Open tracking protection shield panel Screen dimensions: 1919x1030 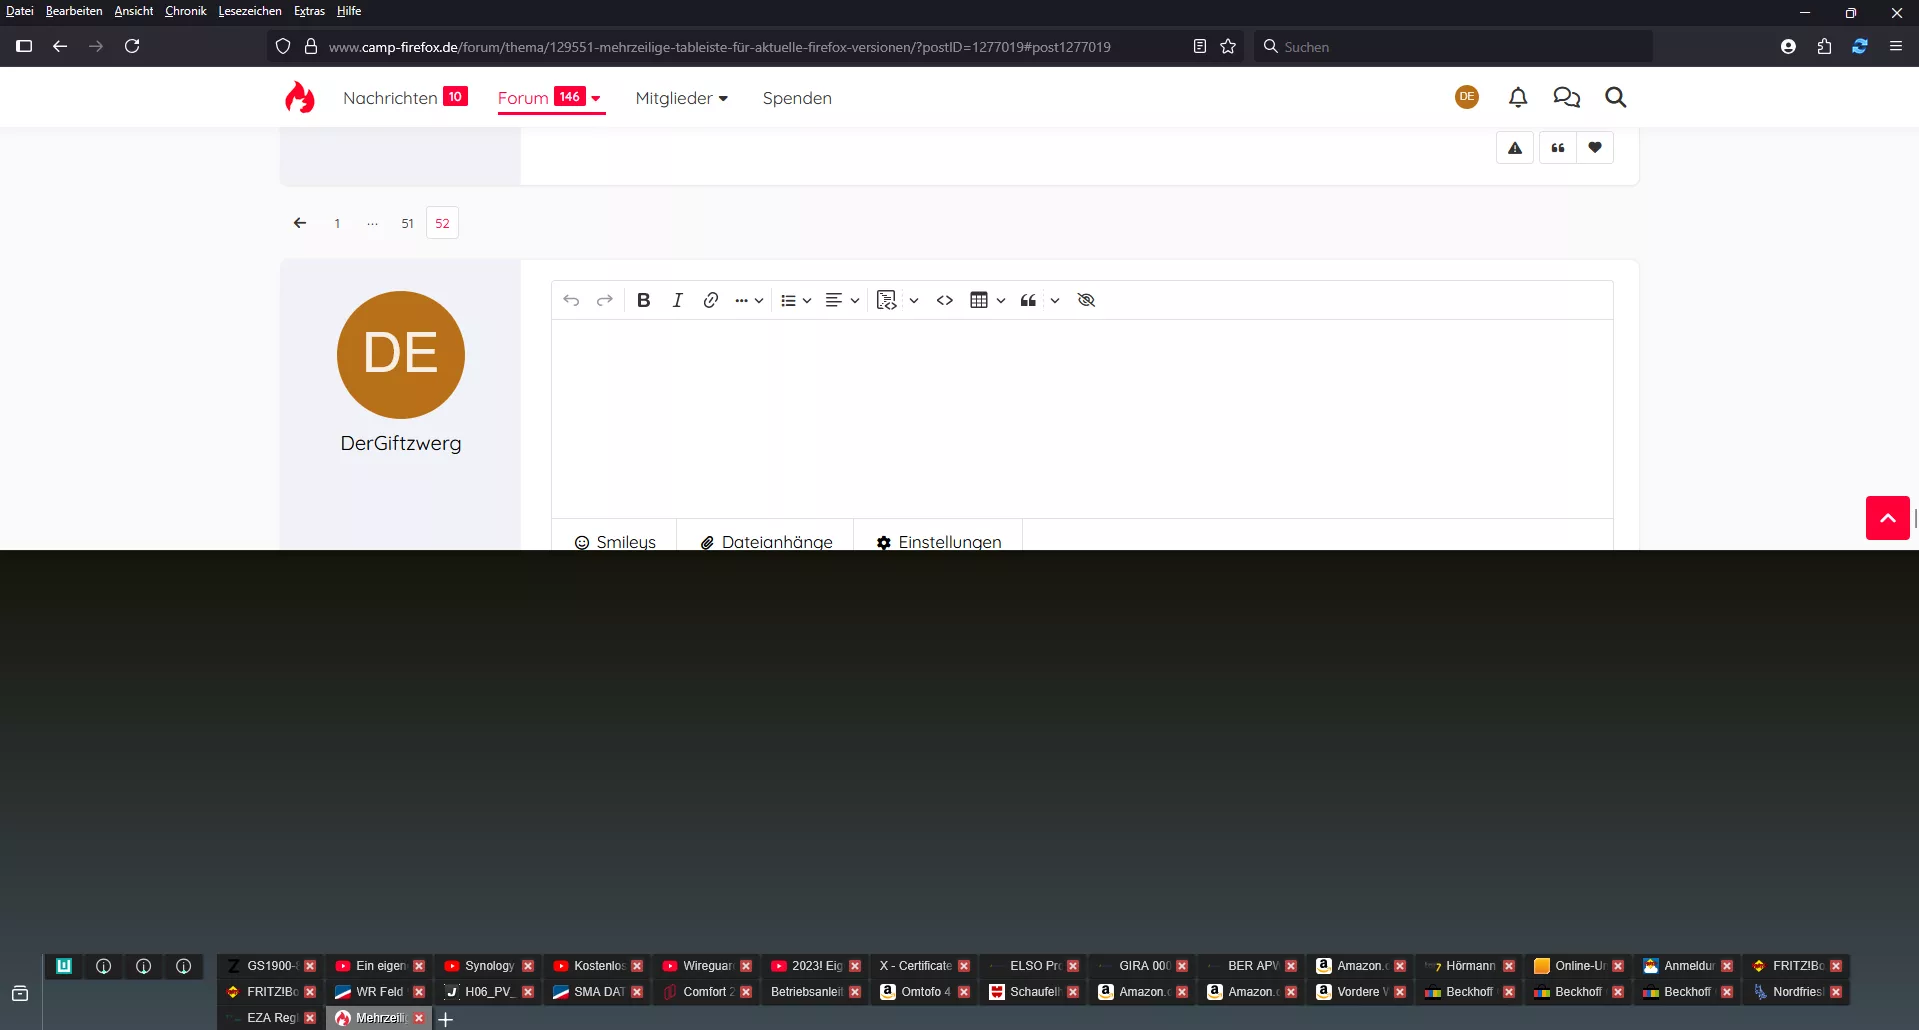[283, 46]
